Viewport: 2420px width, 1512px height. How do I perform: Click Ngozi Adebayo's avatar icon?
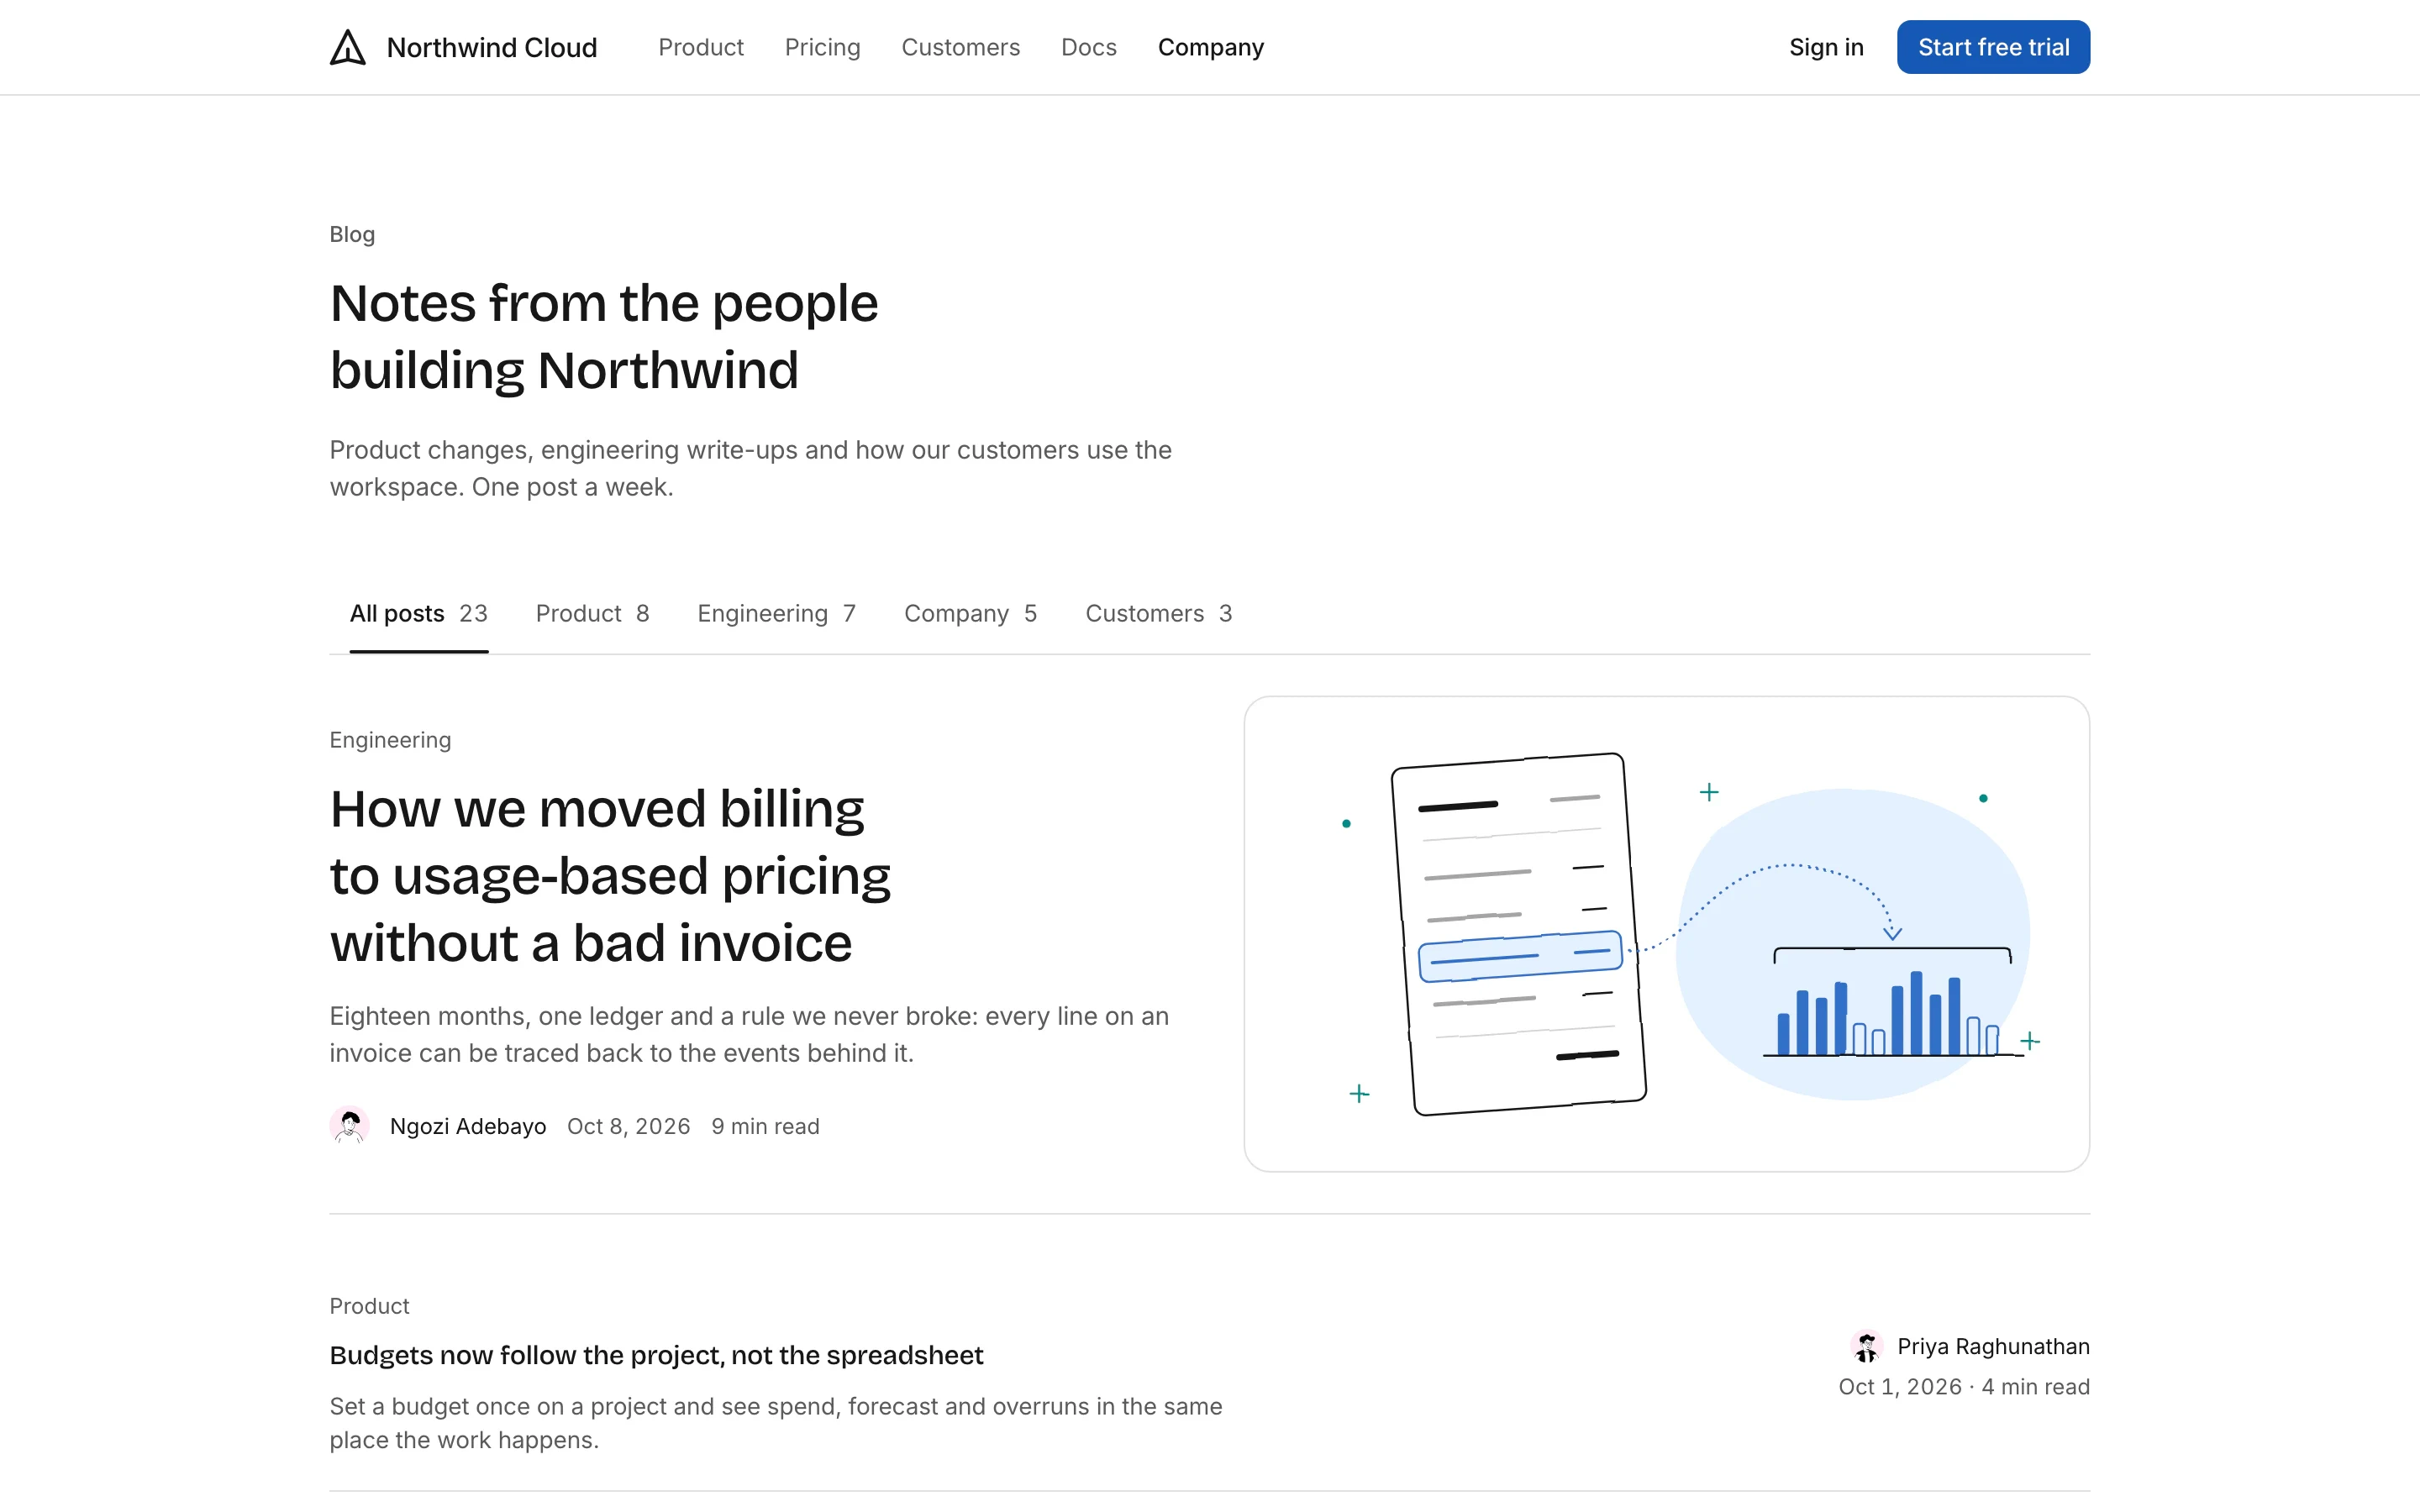pos(349,1126)
